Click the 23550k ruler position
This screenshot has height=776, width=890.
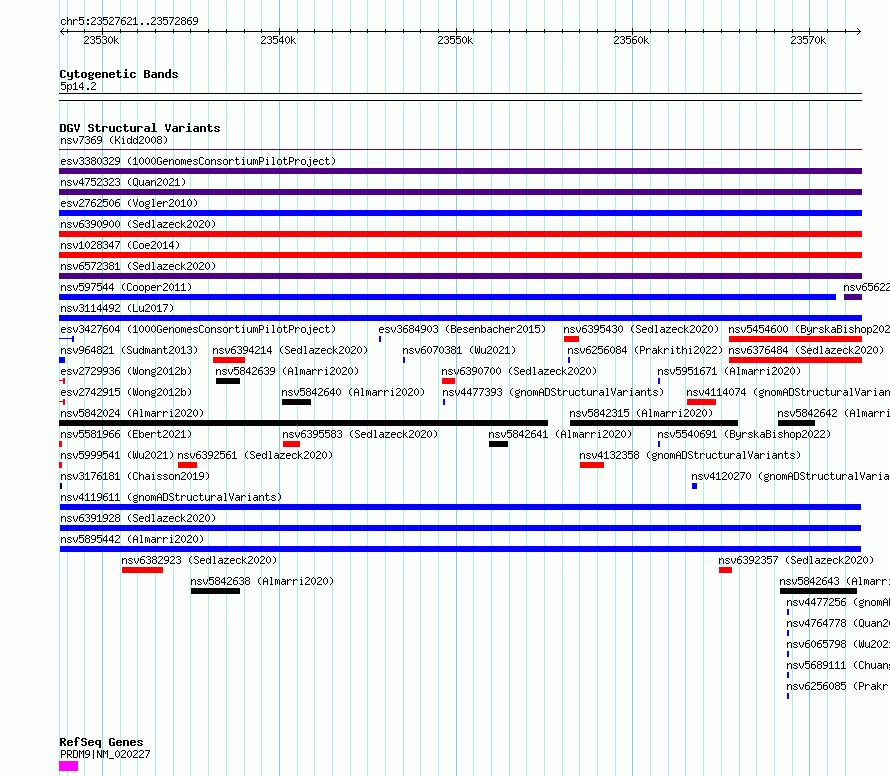point(455,40)
